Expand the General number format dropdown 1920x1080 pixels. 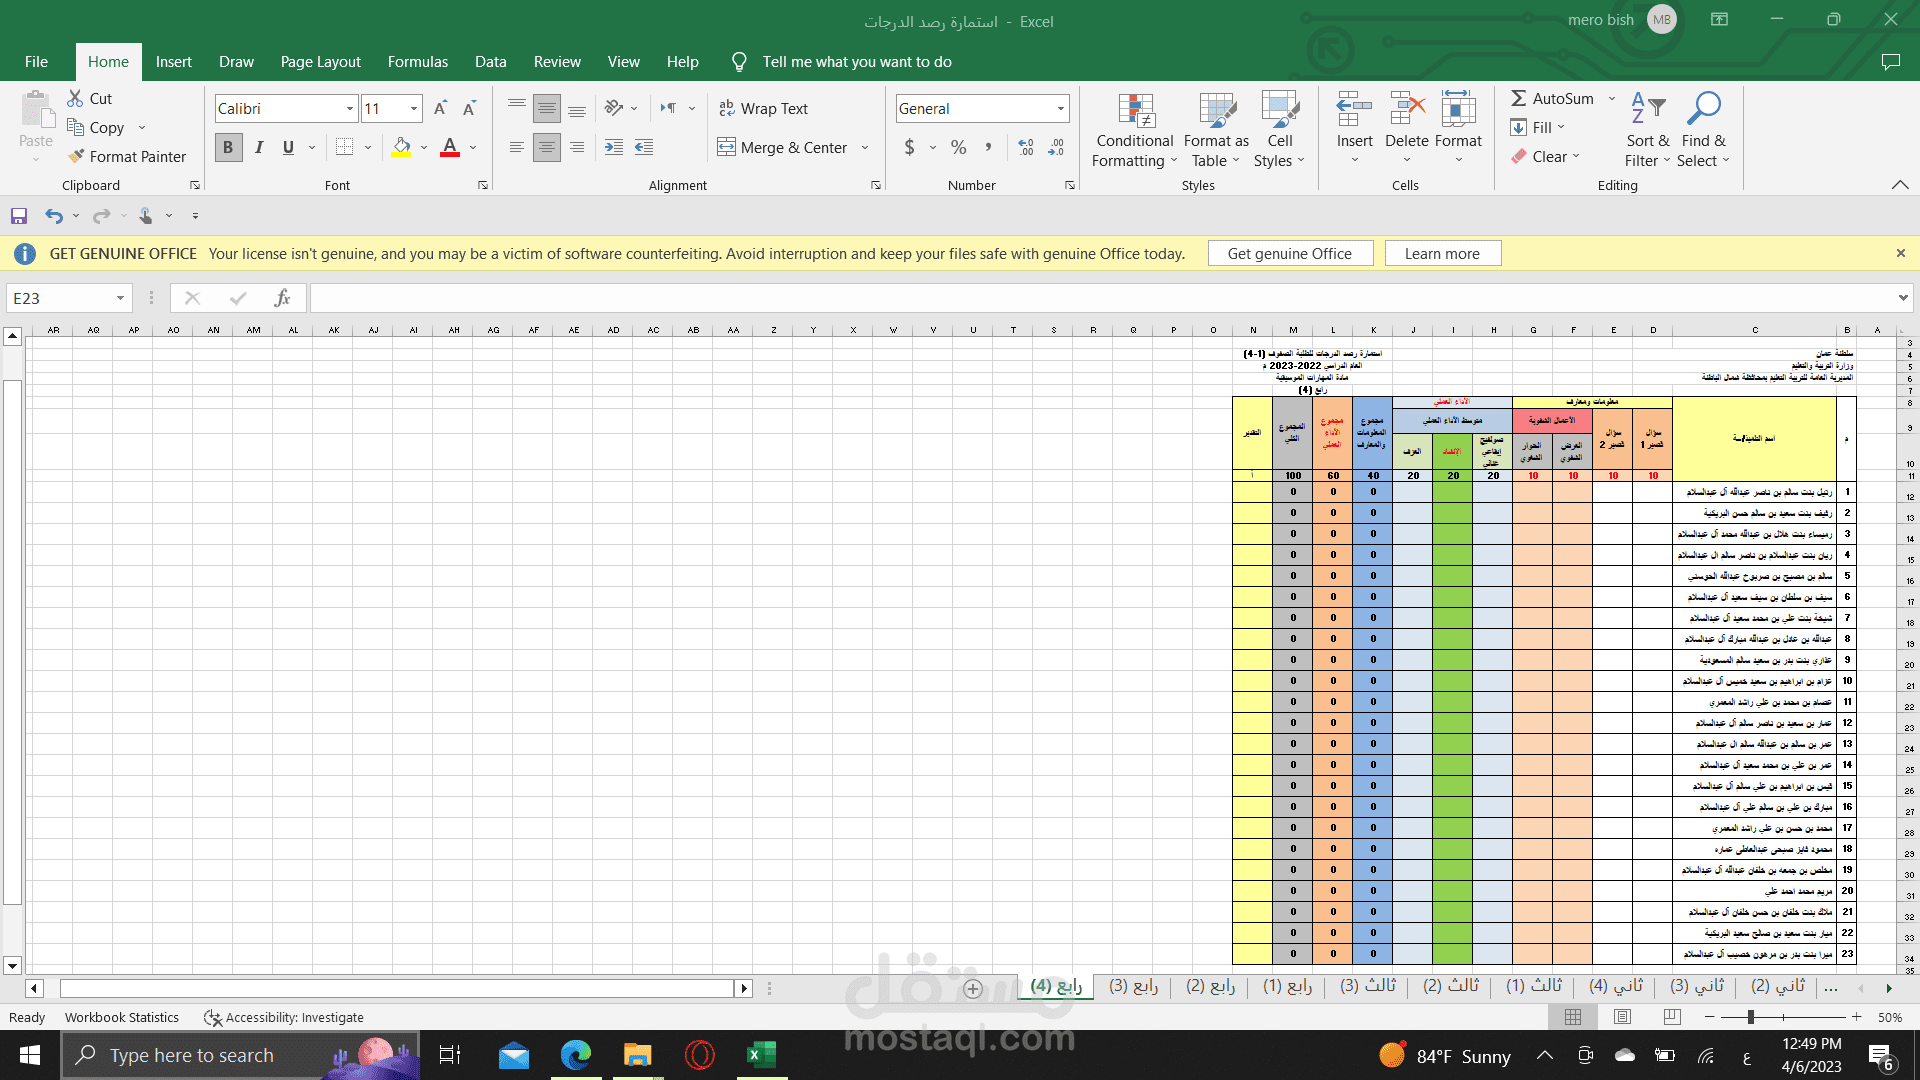tap(1060, 108)
